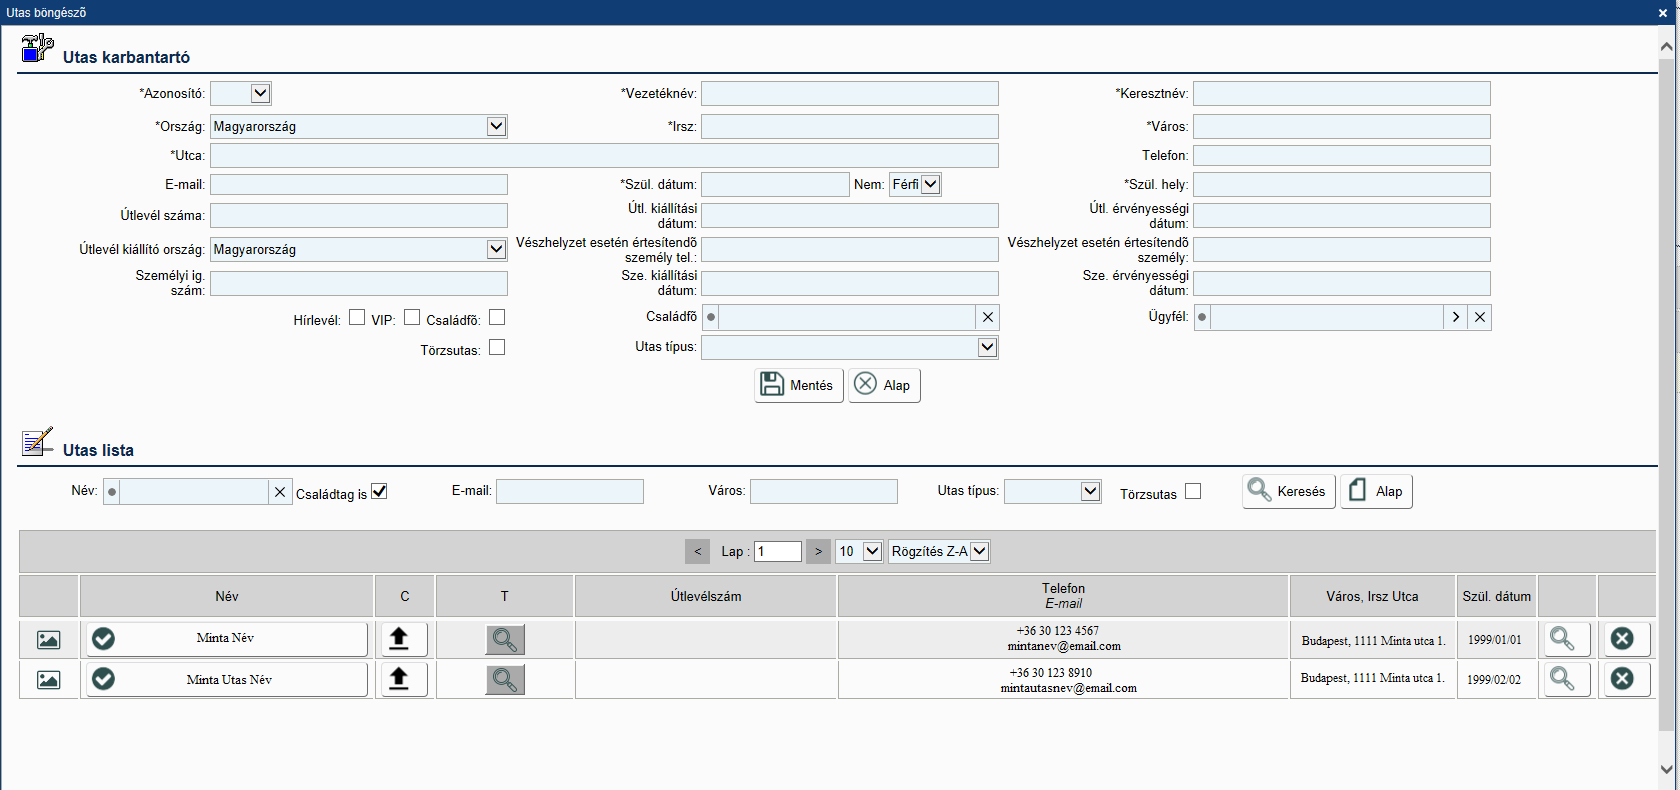Clear the Ügyfél field with X
The width and height of the screenshot is (1680, 790).
[x=1480, y=317]
